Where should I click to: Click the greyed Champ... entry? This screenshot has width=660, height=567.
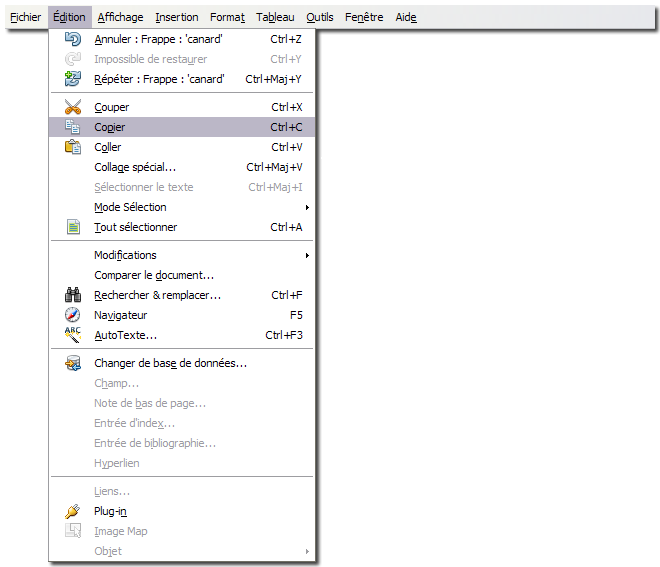(x=182, y=383)
